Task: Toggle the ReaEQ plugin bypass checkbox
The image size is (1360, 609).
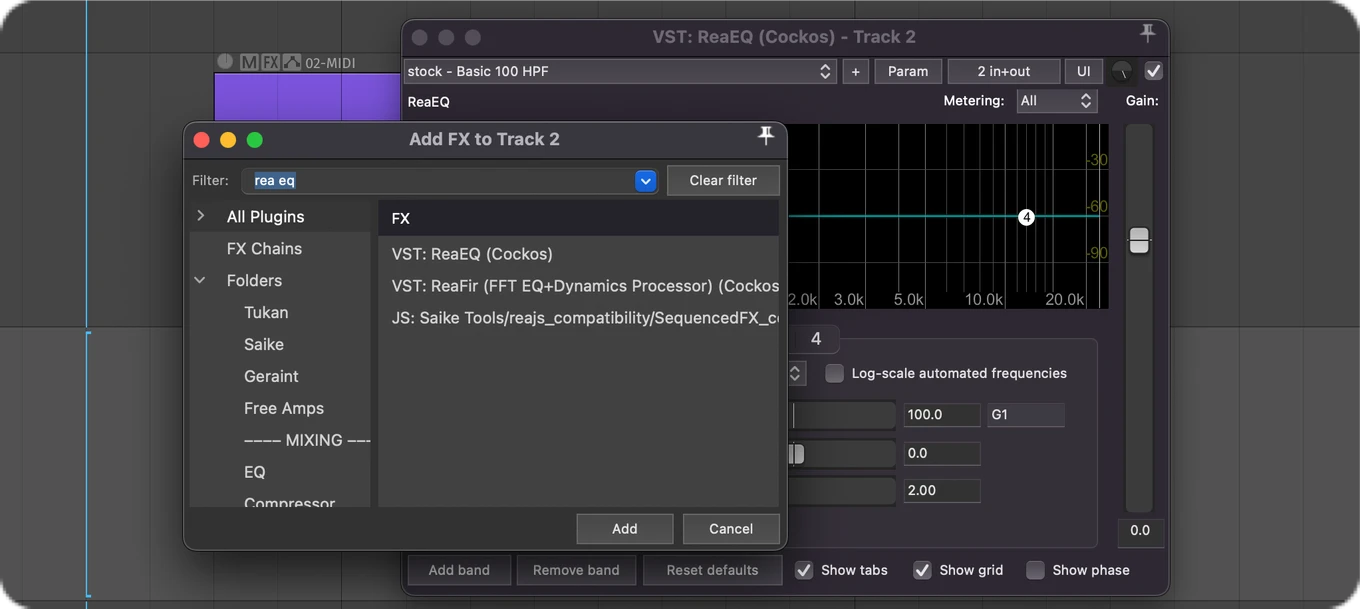Action: 1153,71
